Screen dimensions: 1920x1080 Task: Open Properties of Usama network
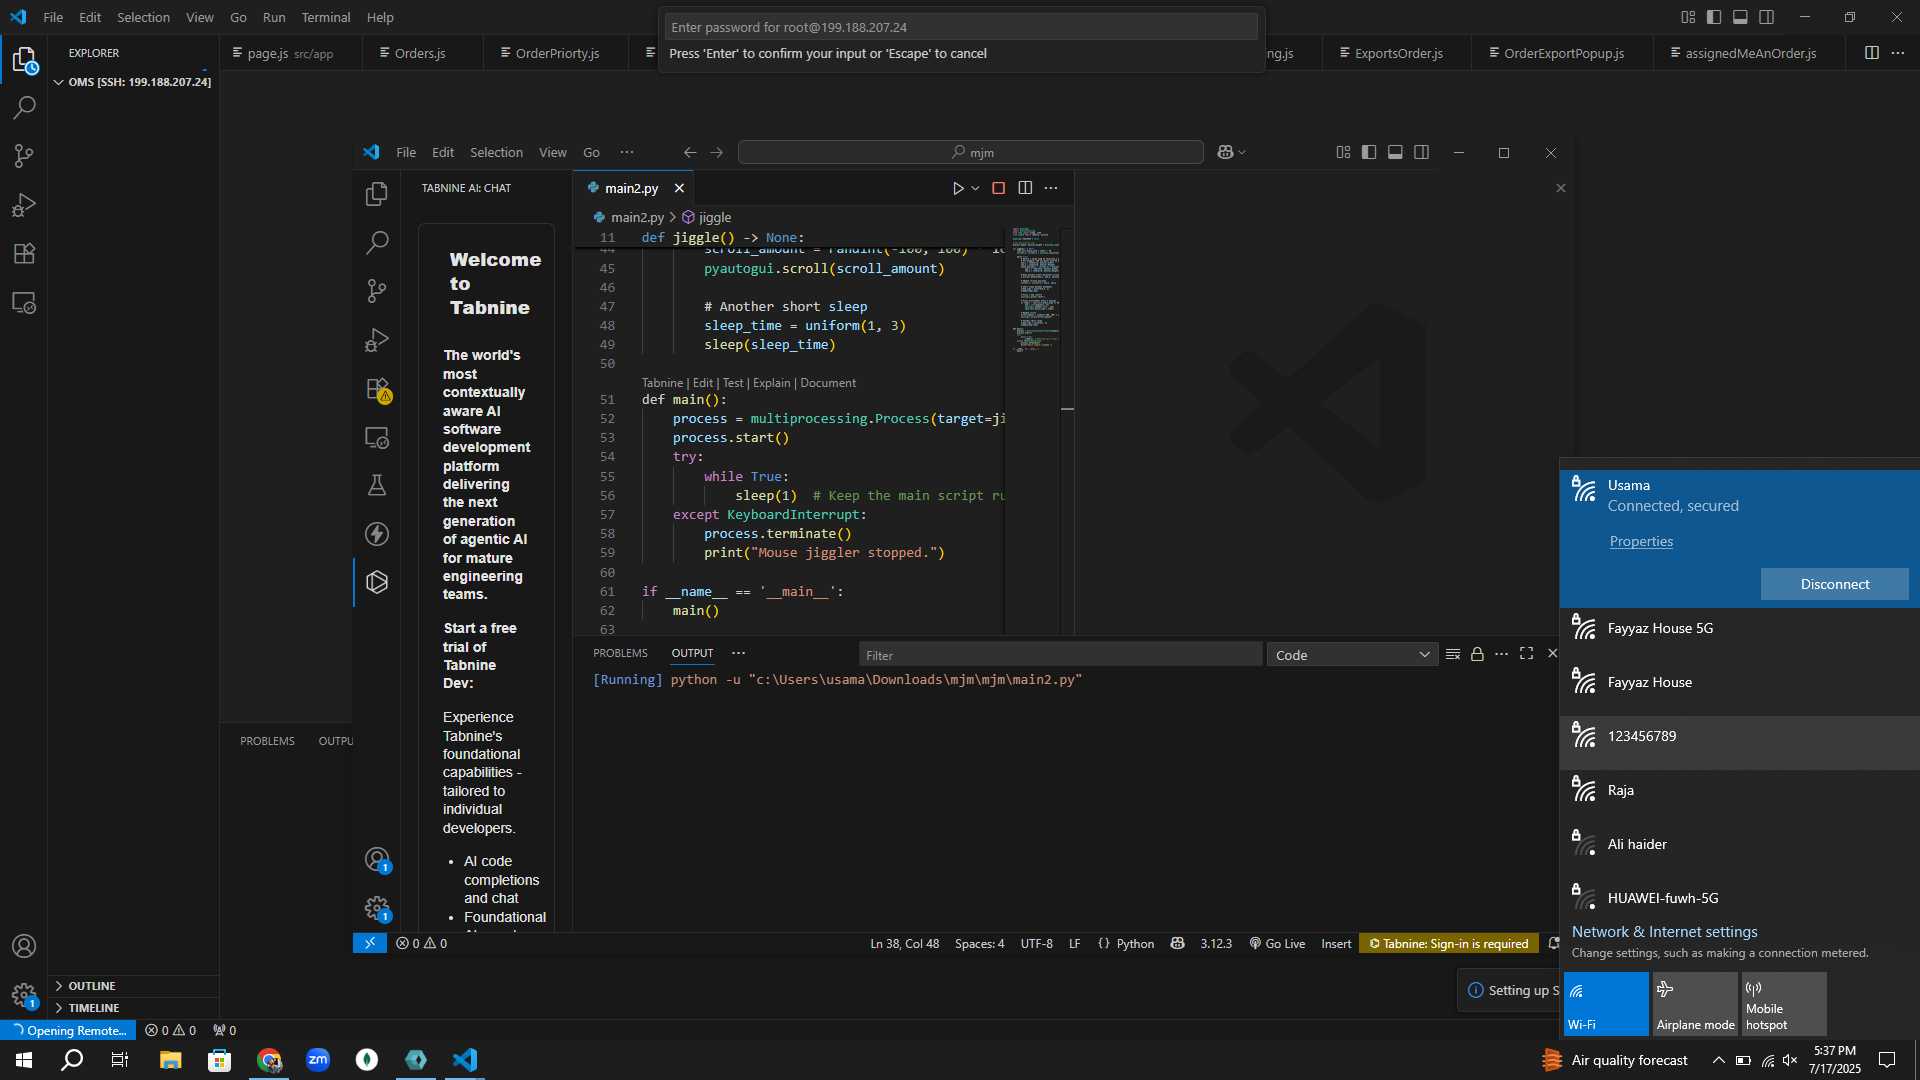pos(1641,541)
